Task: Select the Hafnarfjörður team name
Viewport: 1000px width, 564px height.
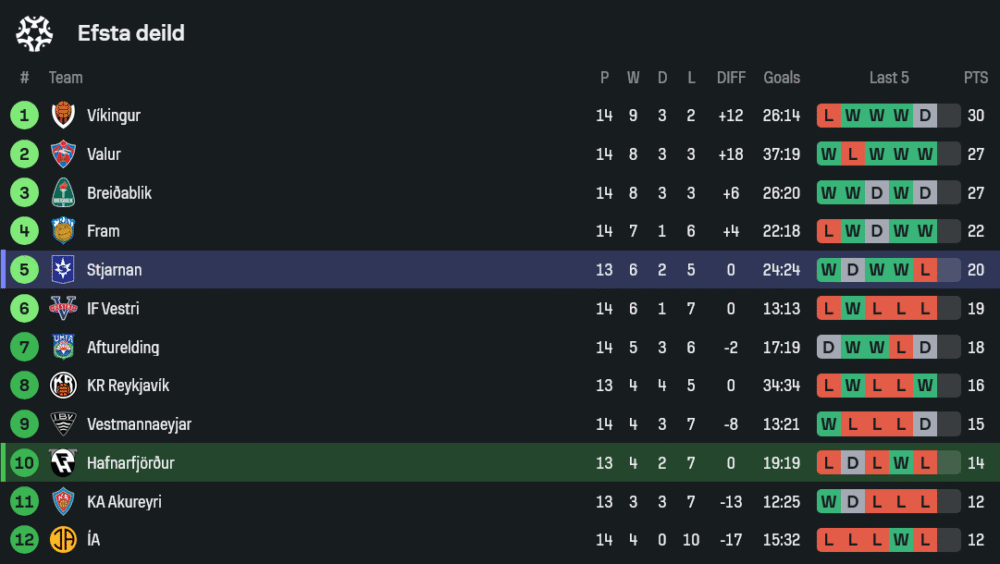Action: [x=131, y=463]
